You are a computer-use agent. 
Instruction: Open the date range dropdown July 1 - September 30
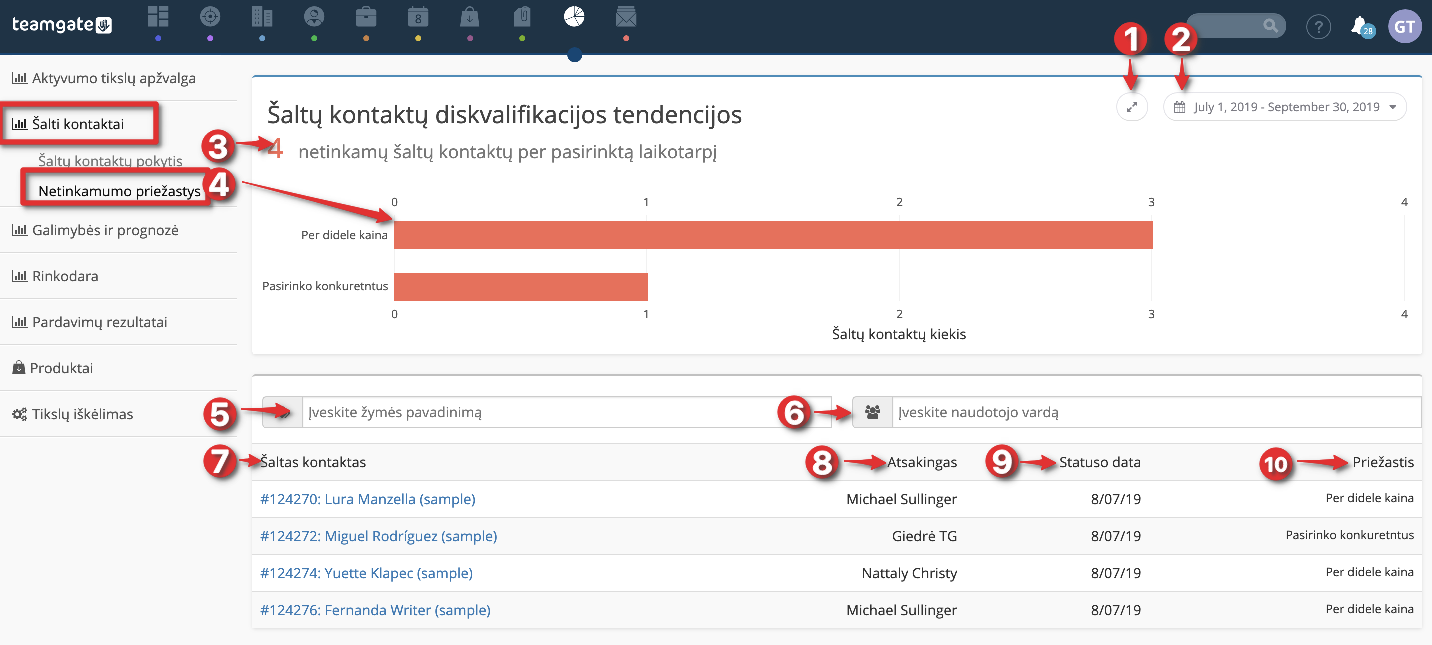[x=1285, y=107]
